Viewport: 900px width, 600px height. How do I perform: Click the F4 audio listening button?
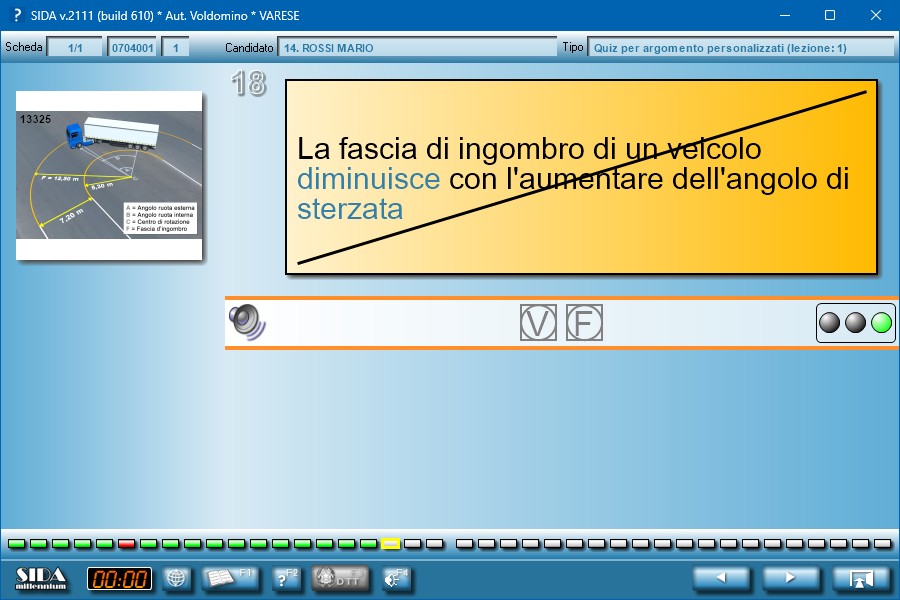(x=396, y=578)
